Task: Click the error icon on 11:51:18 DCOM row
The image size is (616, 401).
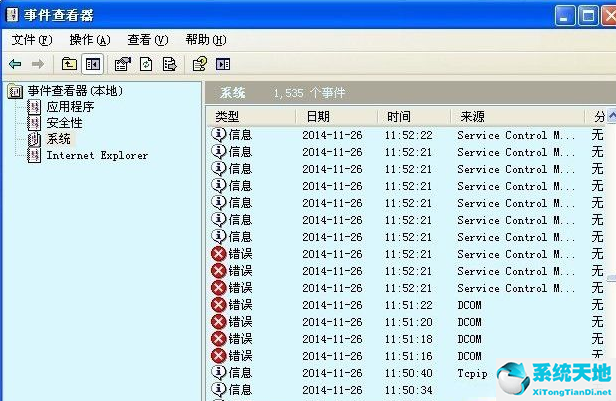Action: coord(218,339)
